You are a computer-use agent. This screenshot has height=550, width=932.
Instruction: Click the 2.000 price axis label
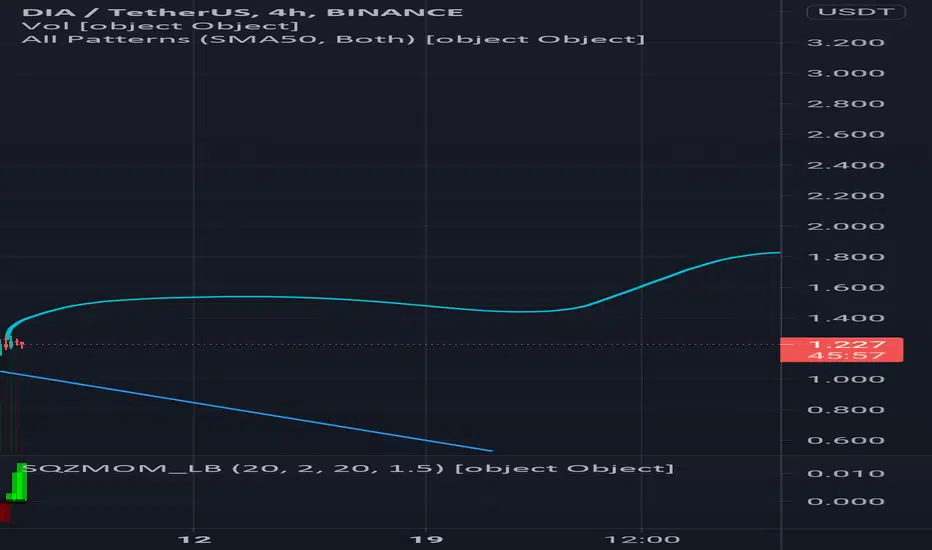(x=846, y=226)
